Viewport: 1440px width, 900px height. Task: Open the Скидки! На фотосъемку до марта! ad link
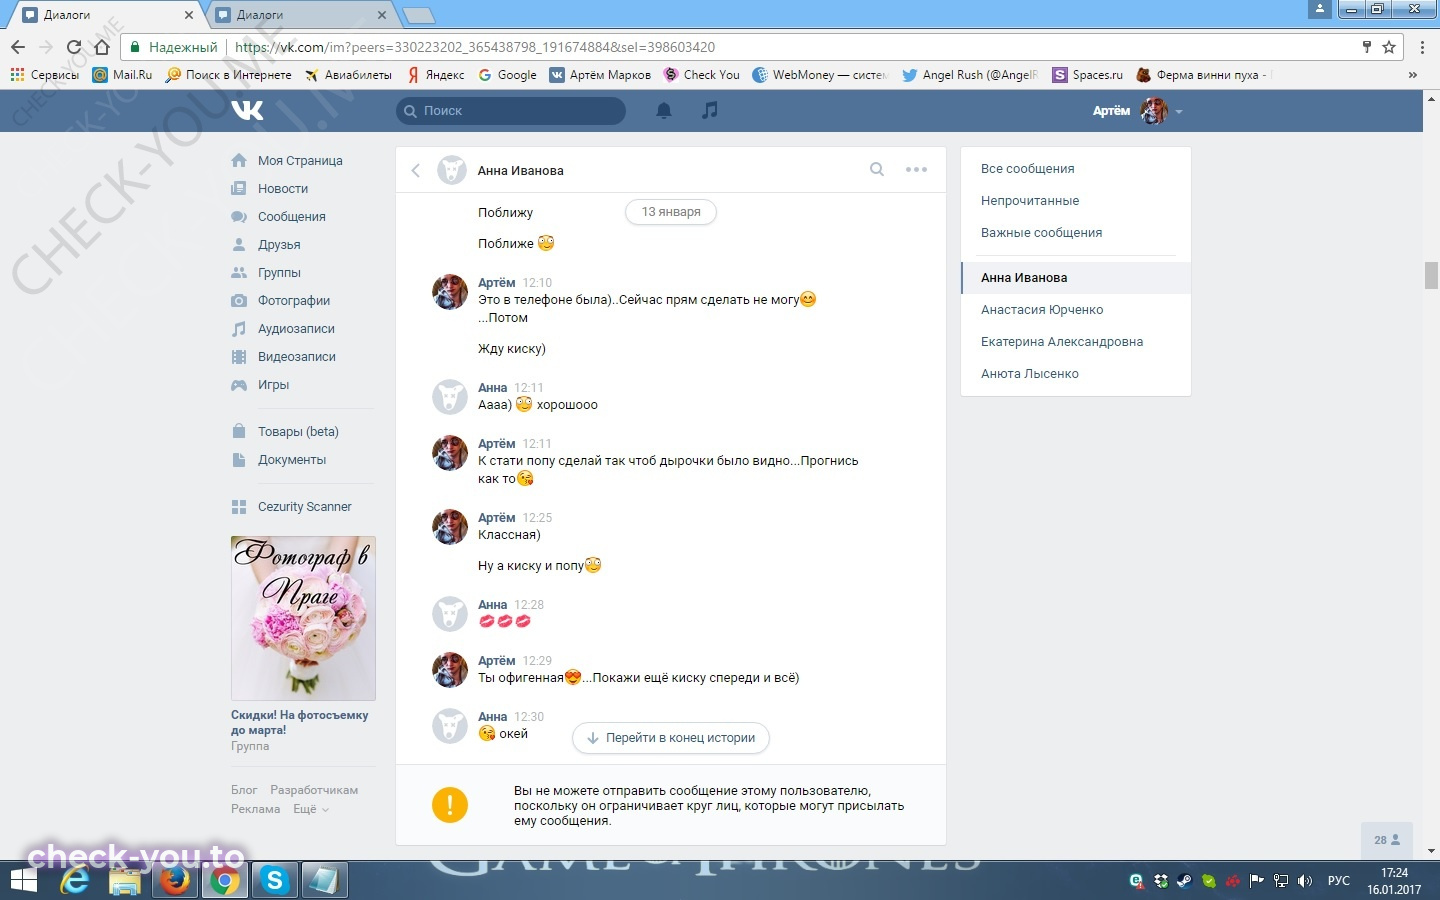[299, 722]
